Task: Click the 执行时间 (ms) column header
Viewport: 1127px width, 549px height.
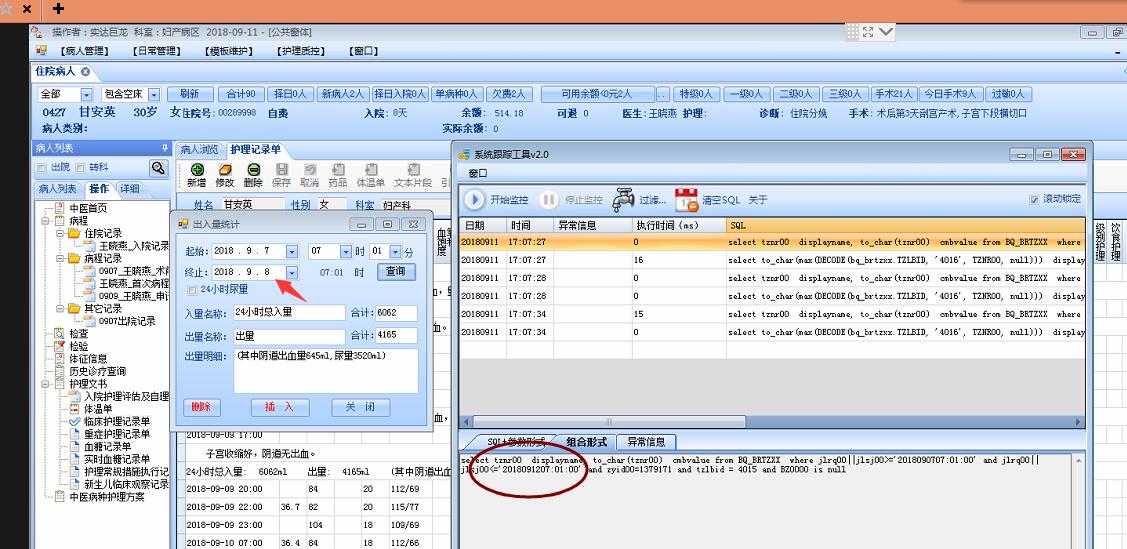Action: point(678,225)
